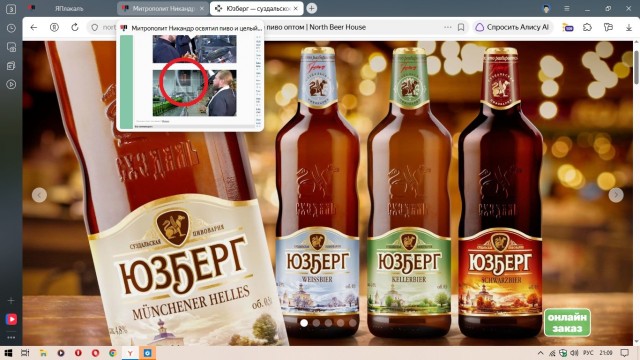Show the previous slide with the left arrow
Viewport: 640px width, 360px height.
pyautogui.click(x=39, y=195)
